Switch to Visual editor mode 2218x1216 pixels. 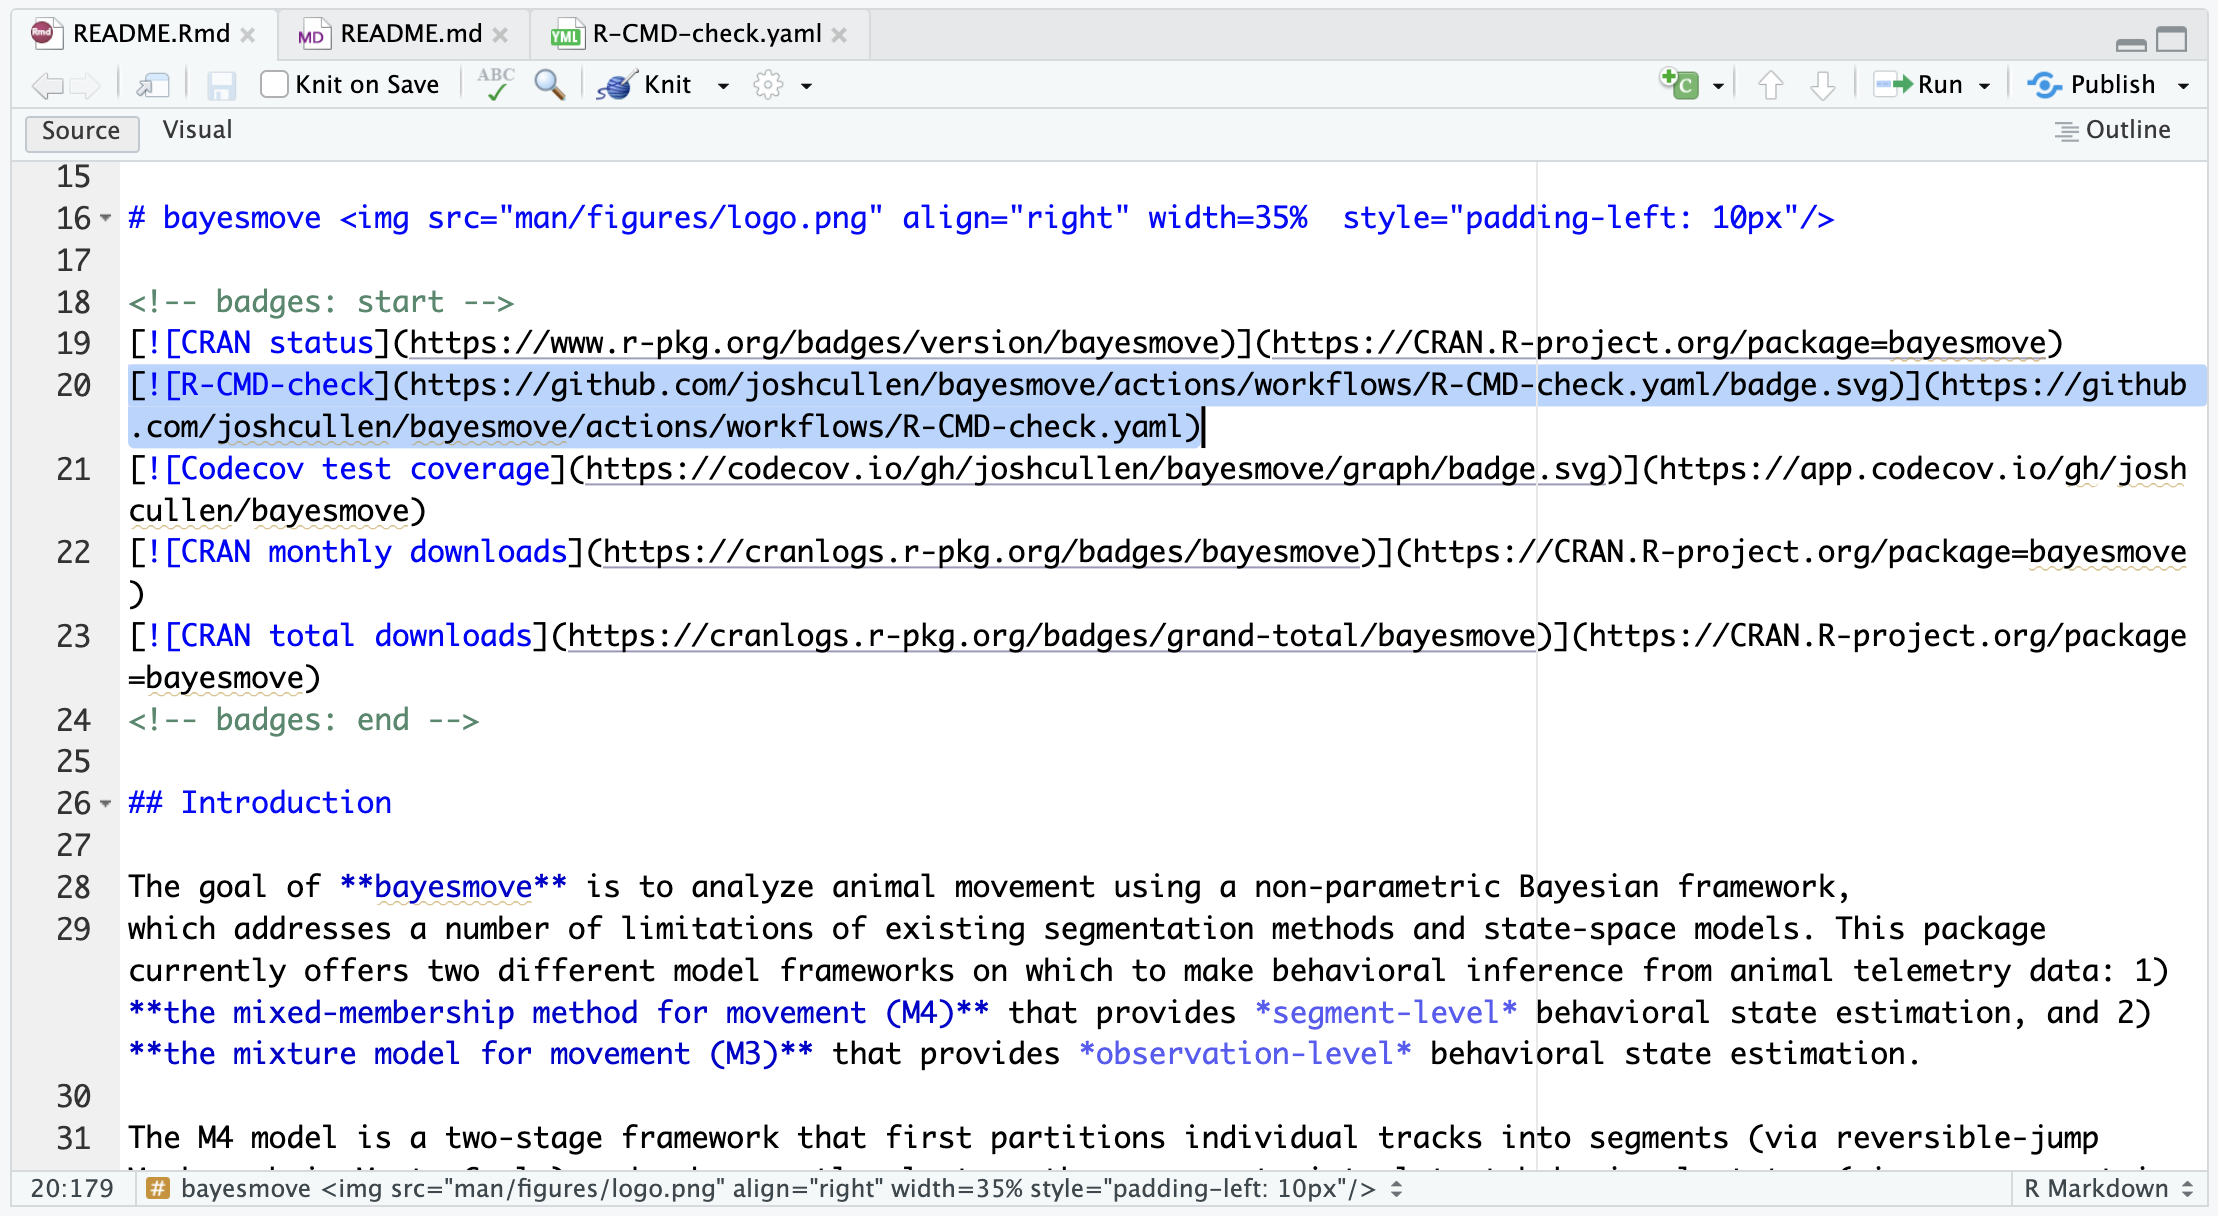[x=197, y=130]
